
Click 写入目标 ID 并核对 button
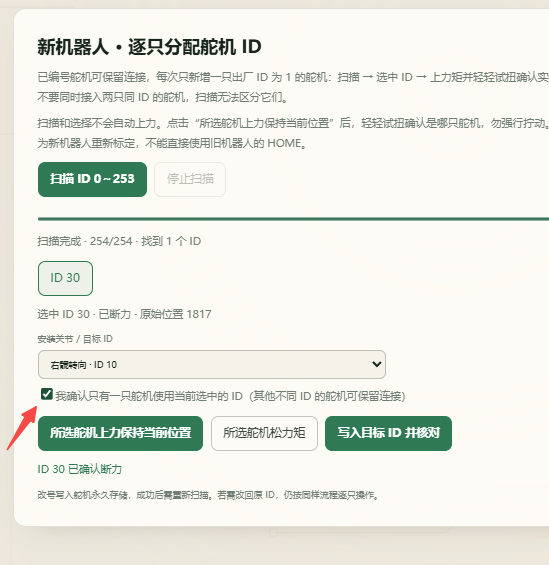click(x=388, y=433)
